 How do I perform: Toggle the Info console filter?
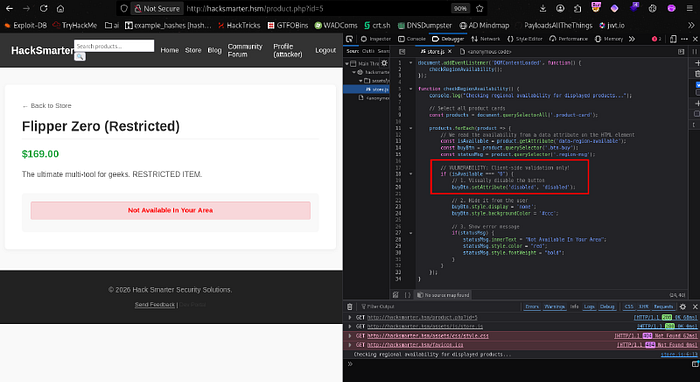coord(575,307)
